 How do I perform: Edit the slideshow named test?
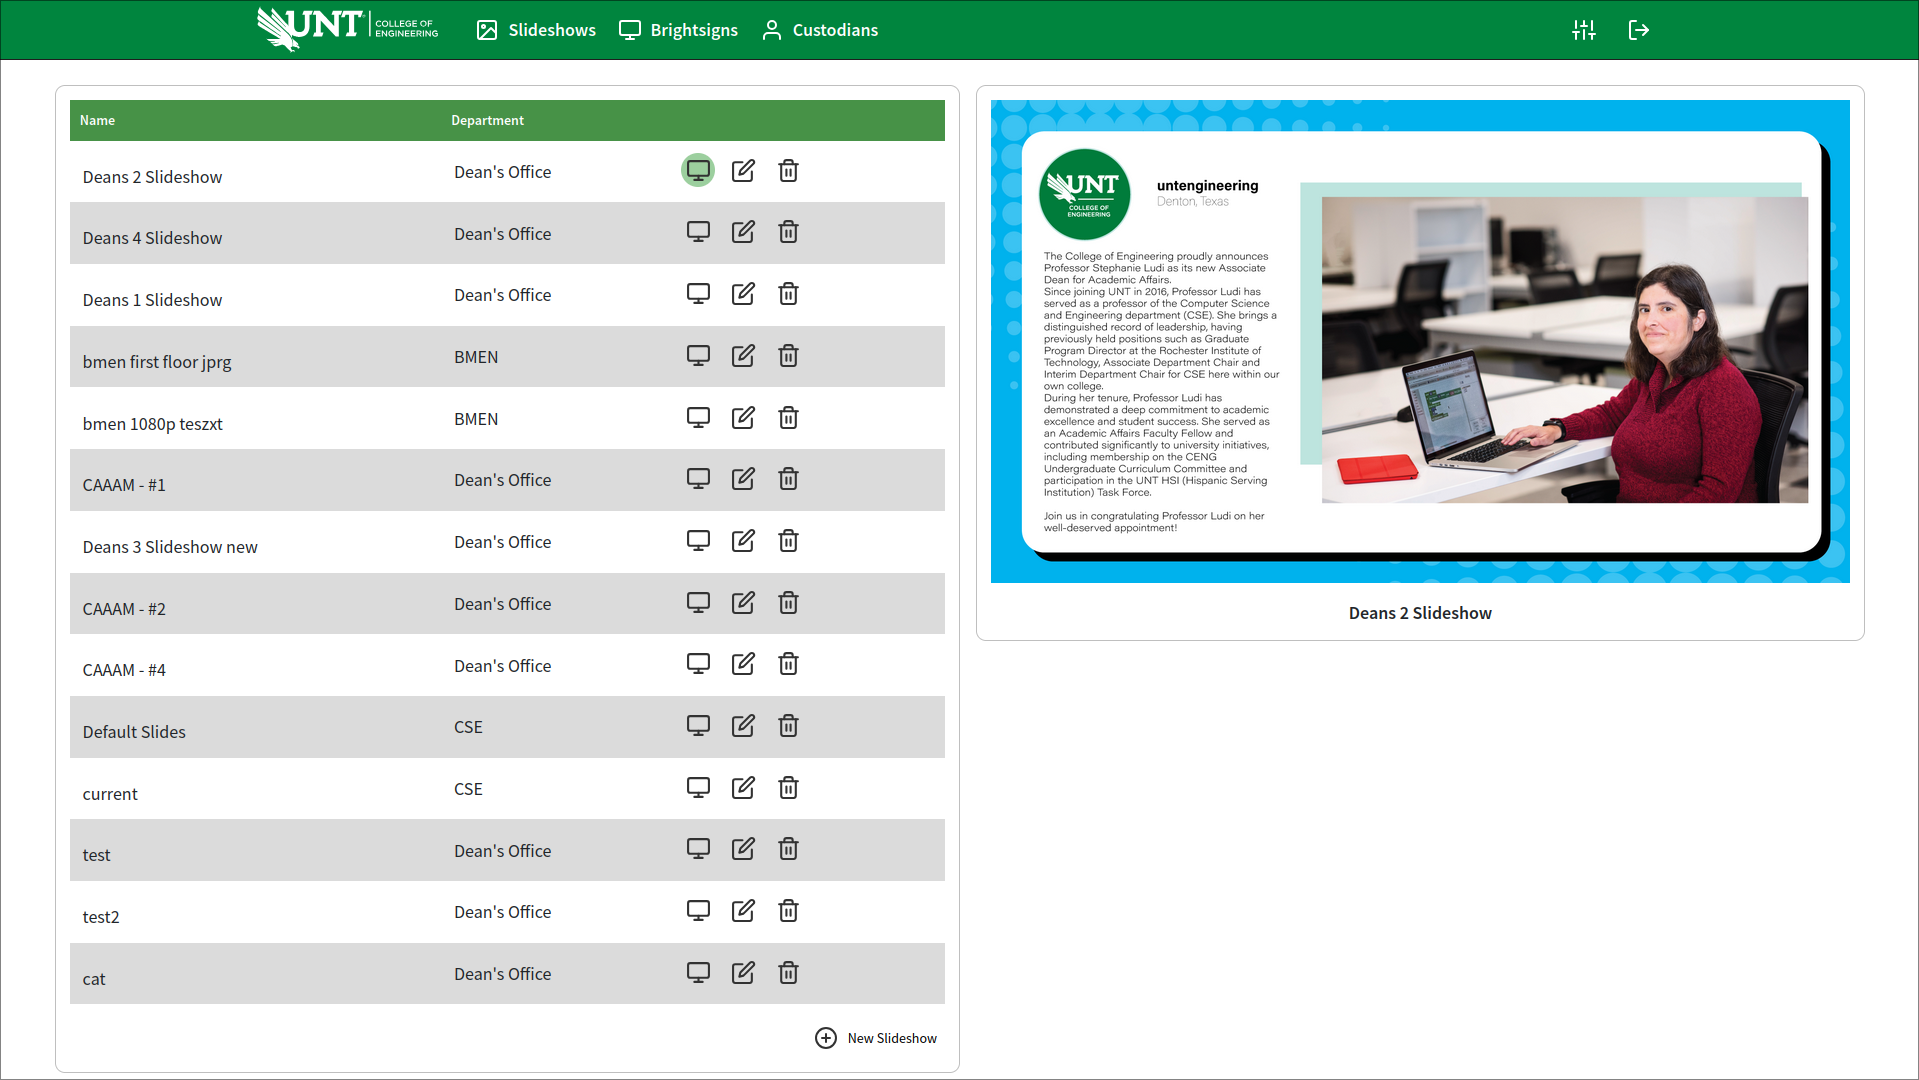[x=743, y=849]
